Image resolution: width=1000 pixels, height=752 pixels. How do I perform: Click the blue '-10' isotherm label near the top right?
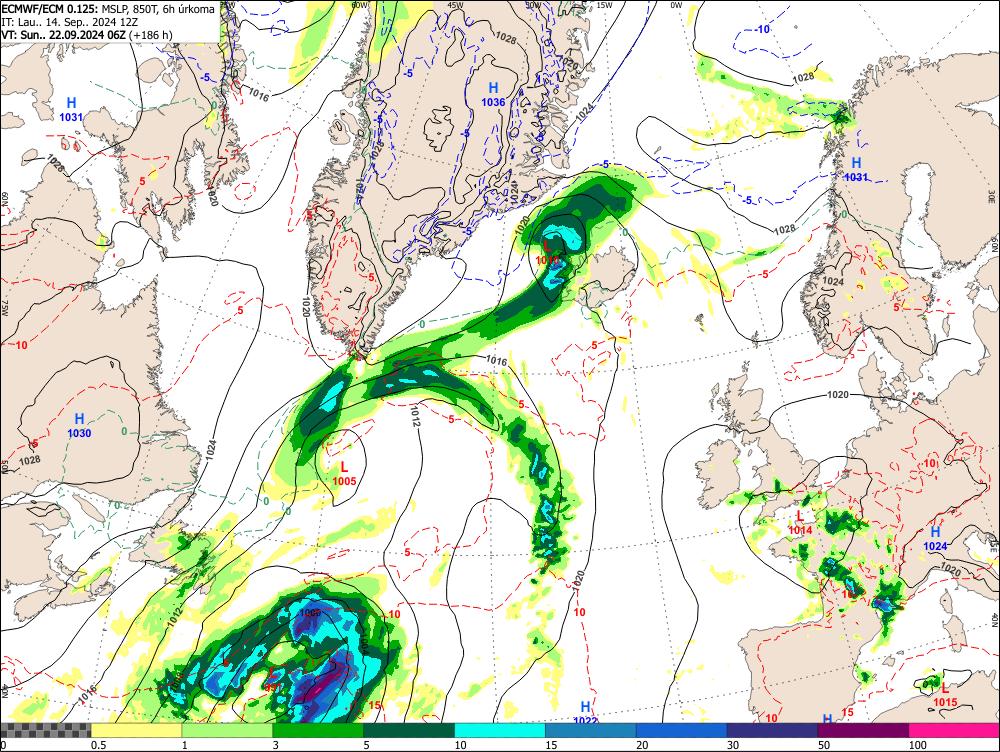click(761, 29)
